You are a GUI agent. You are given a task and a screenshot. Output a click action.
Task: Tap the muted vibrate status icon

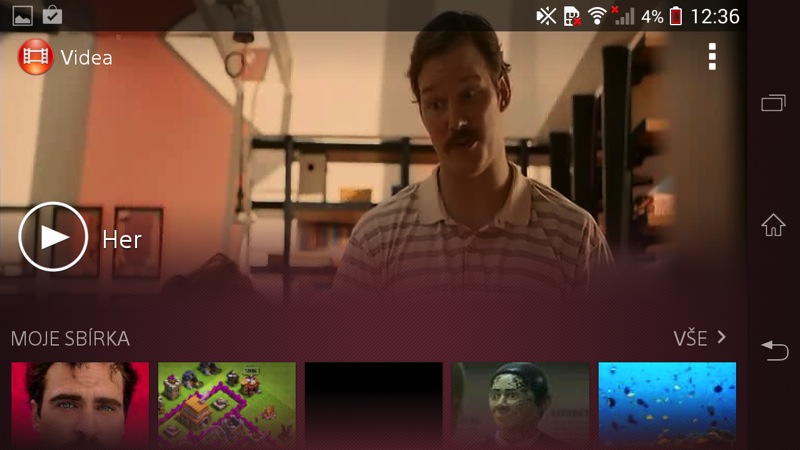coord(546,16)
